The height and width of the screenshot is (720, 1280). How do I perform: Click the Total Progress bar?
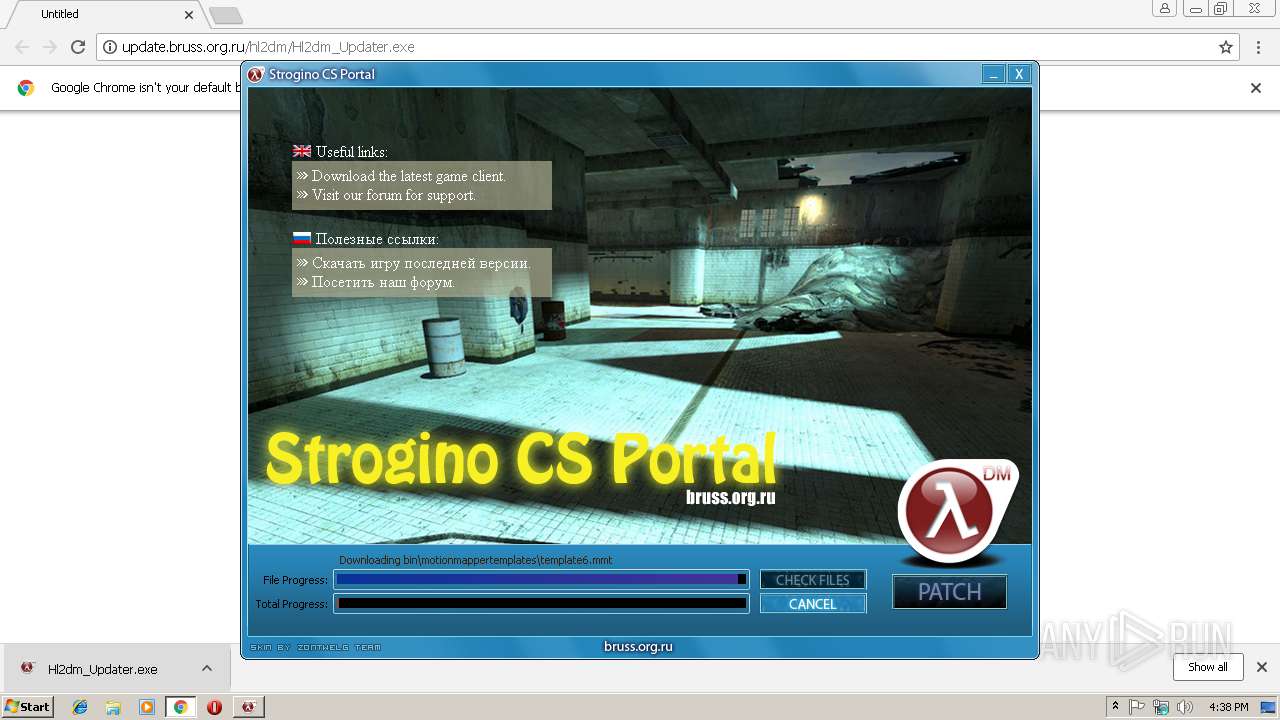pos(541,603)
